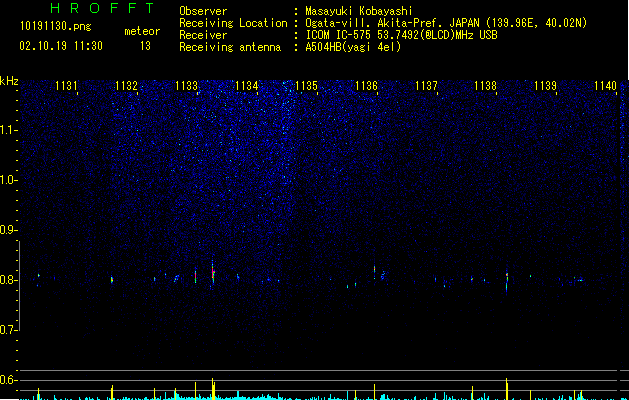Click the meteor echo just after 1136 near 0.8 kHz
The width and height of the screenshot is (629, 400).
383,275
